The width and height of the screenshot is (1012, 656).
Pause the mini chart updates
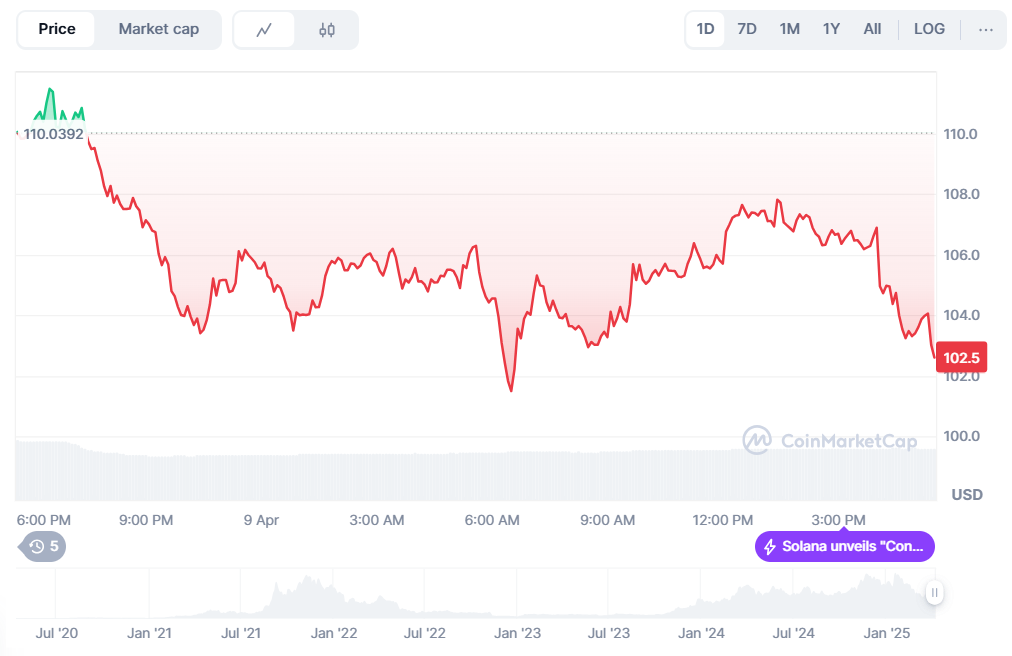point(933,592)
